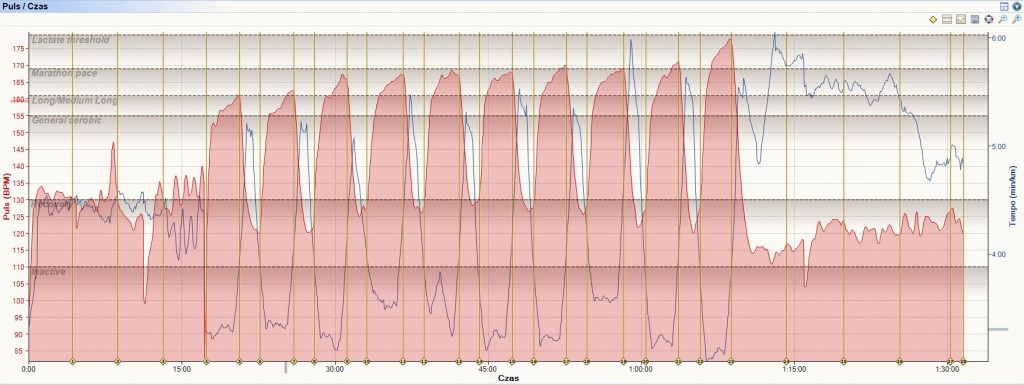Click the General aerobic zone label

[67, 121]
